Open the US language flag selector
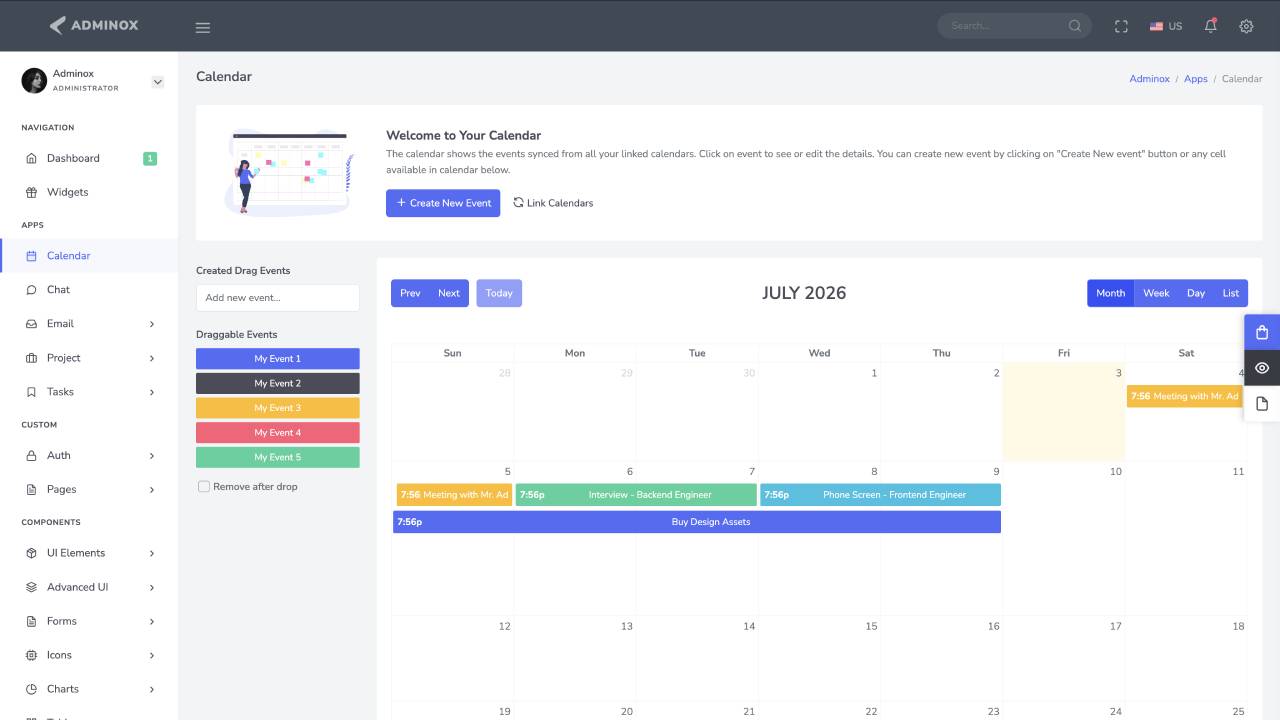This screenshot has width=1280, height=720. [x=1166, y=26]
